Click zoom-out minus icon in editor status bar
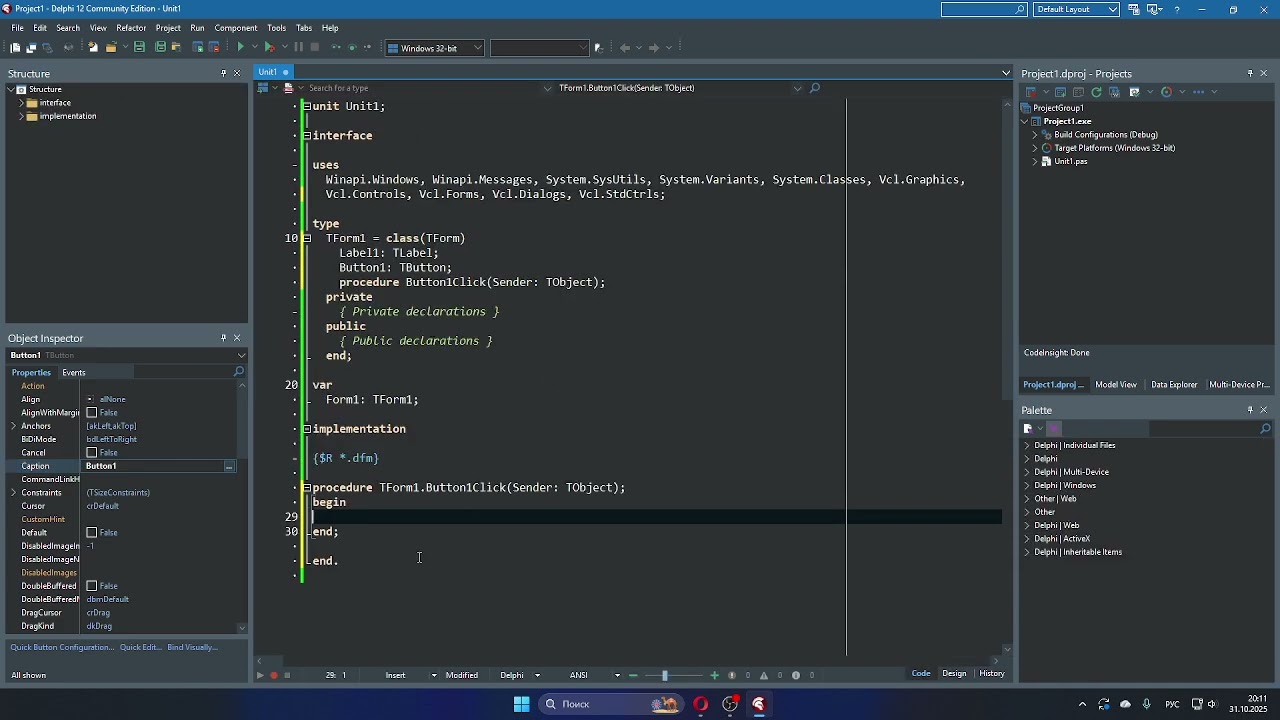 [x=633, y=675]
